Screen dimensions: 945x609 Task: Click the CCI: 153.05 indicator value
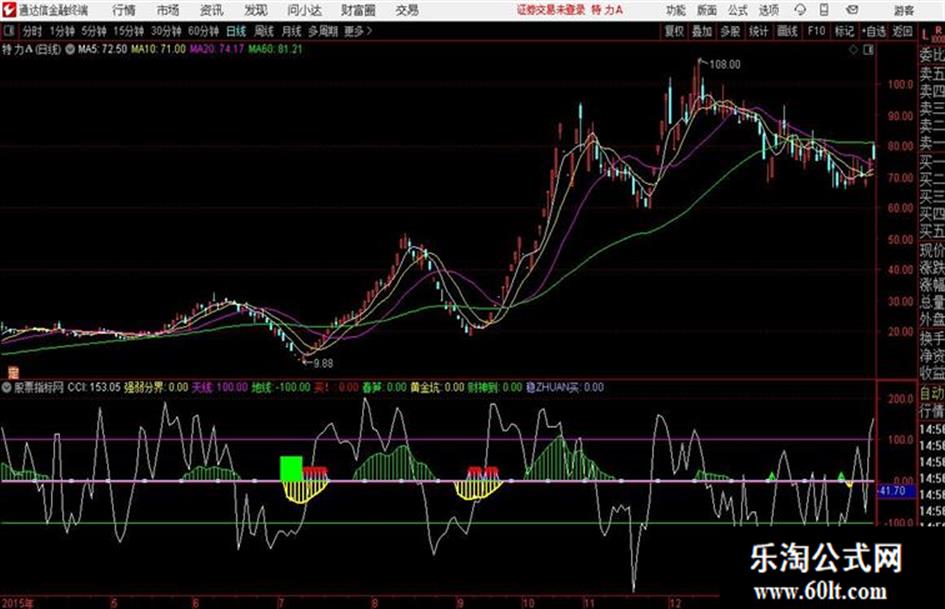tap(93, 388)
